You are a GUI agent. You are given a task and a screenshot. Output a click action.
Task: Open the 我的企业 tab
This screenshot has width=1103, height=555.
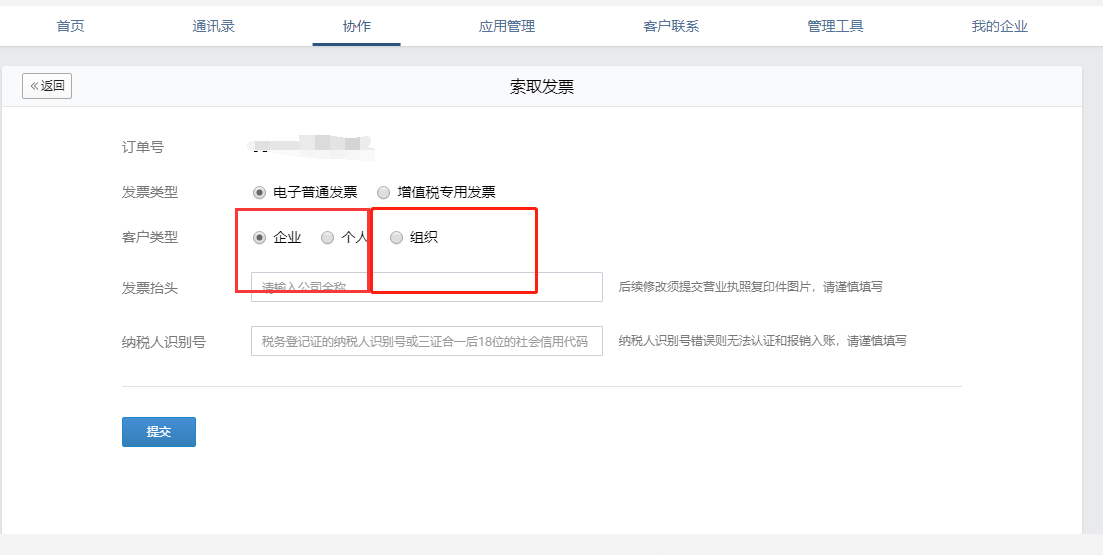(999, 26)
